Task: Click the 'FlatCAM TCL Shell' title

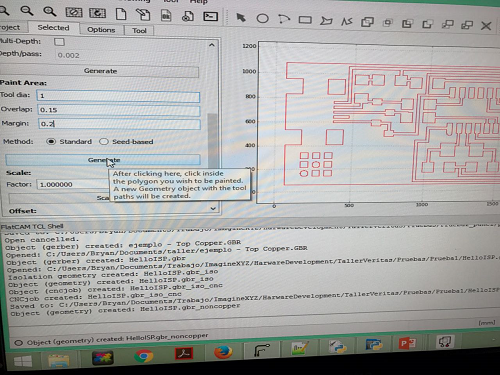Action: coord(32,227)
